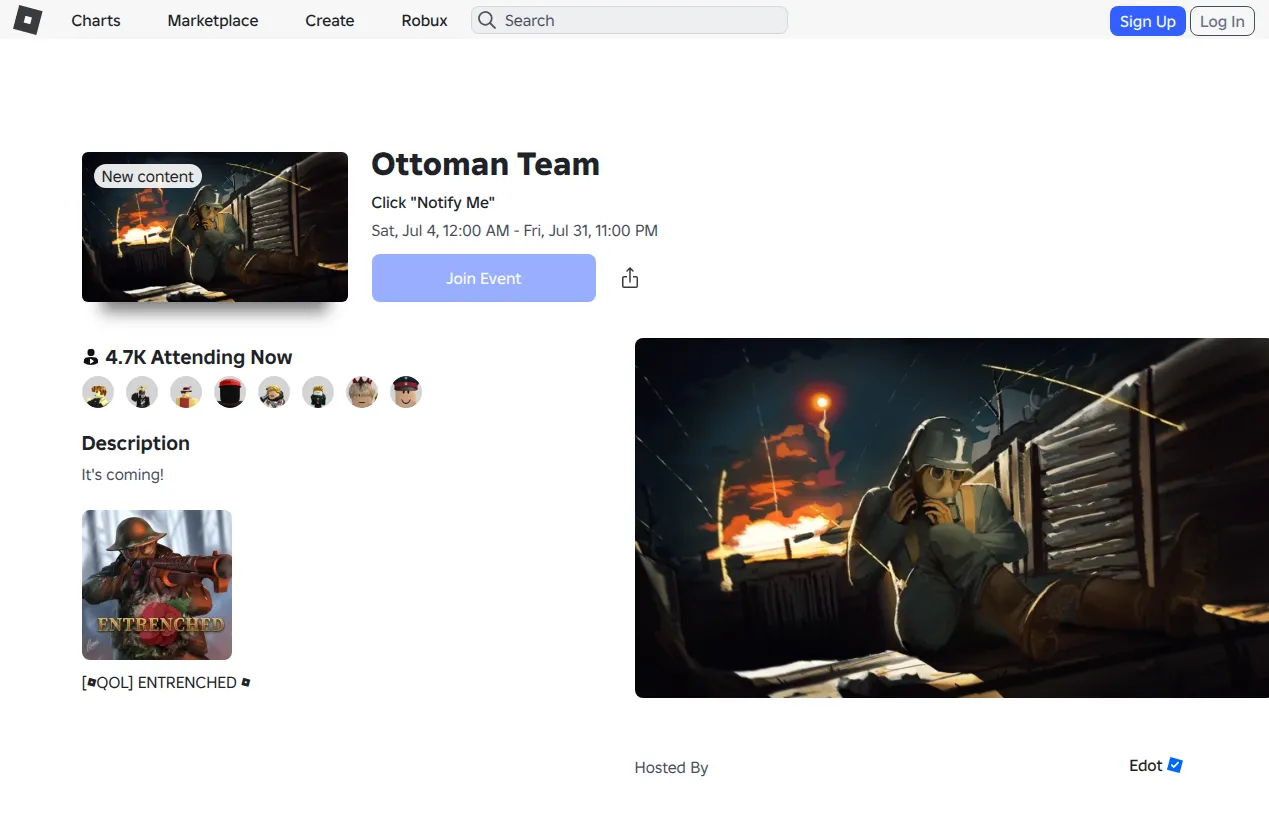Open the fifth attendee avatar with blonde hair
The height and width of the screenshot is (823, 1269).
274,392
